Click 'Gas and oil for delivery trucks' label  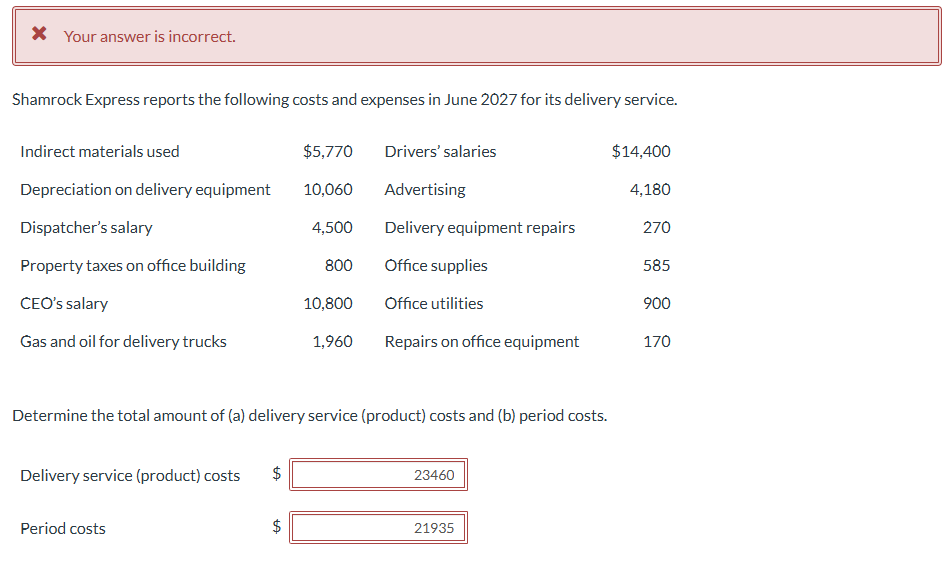(124, 342)
